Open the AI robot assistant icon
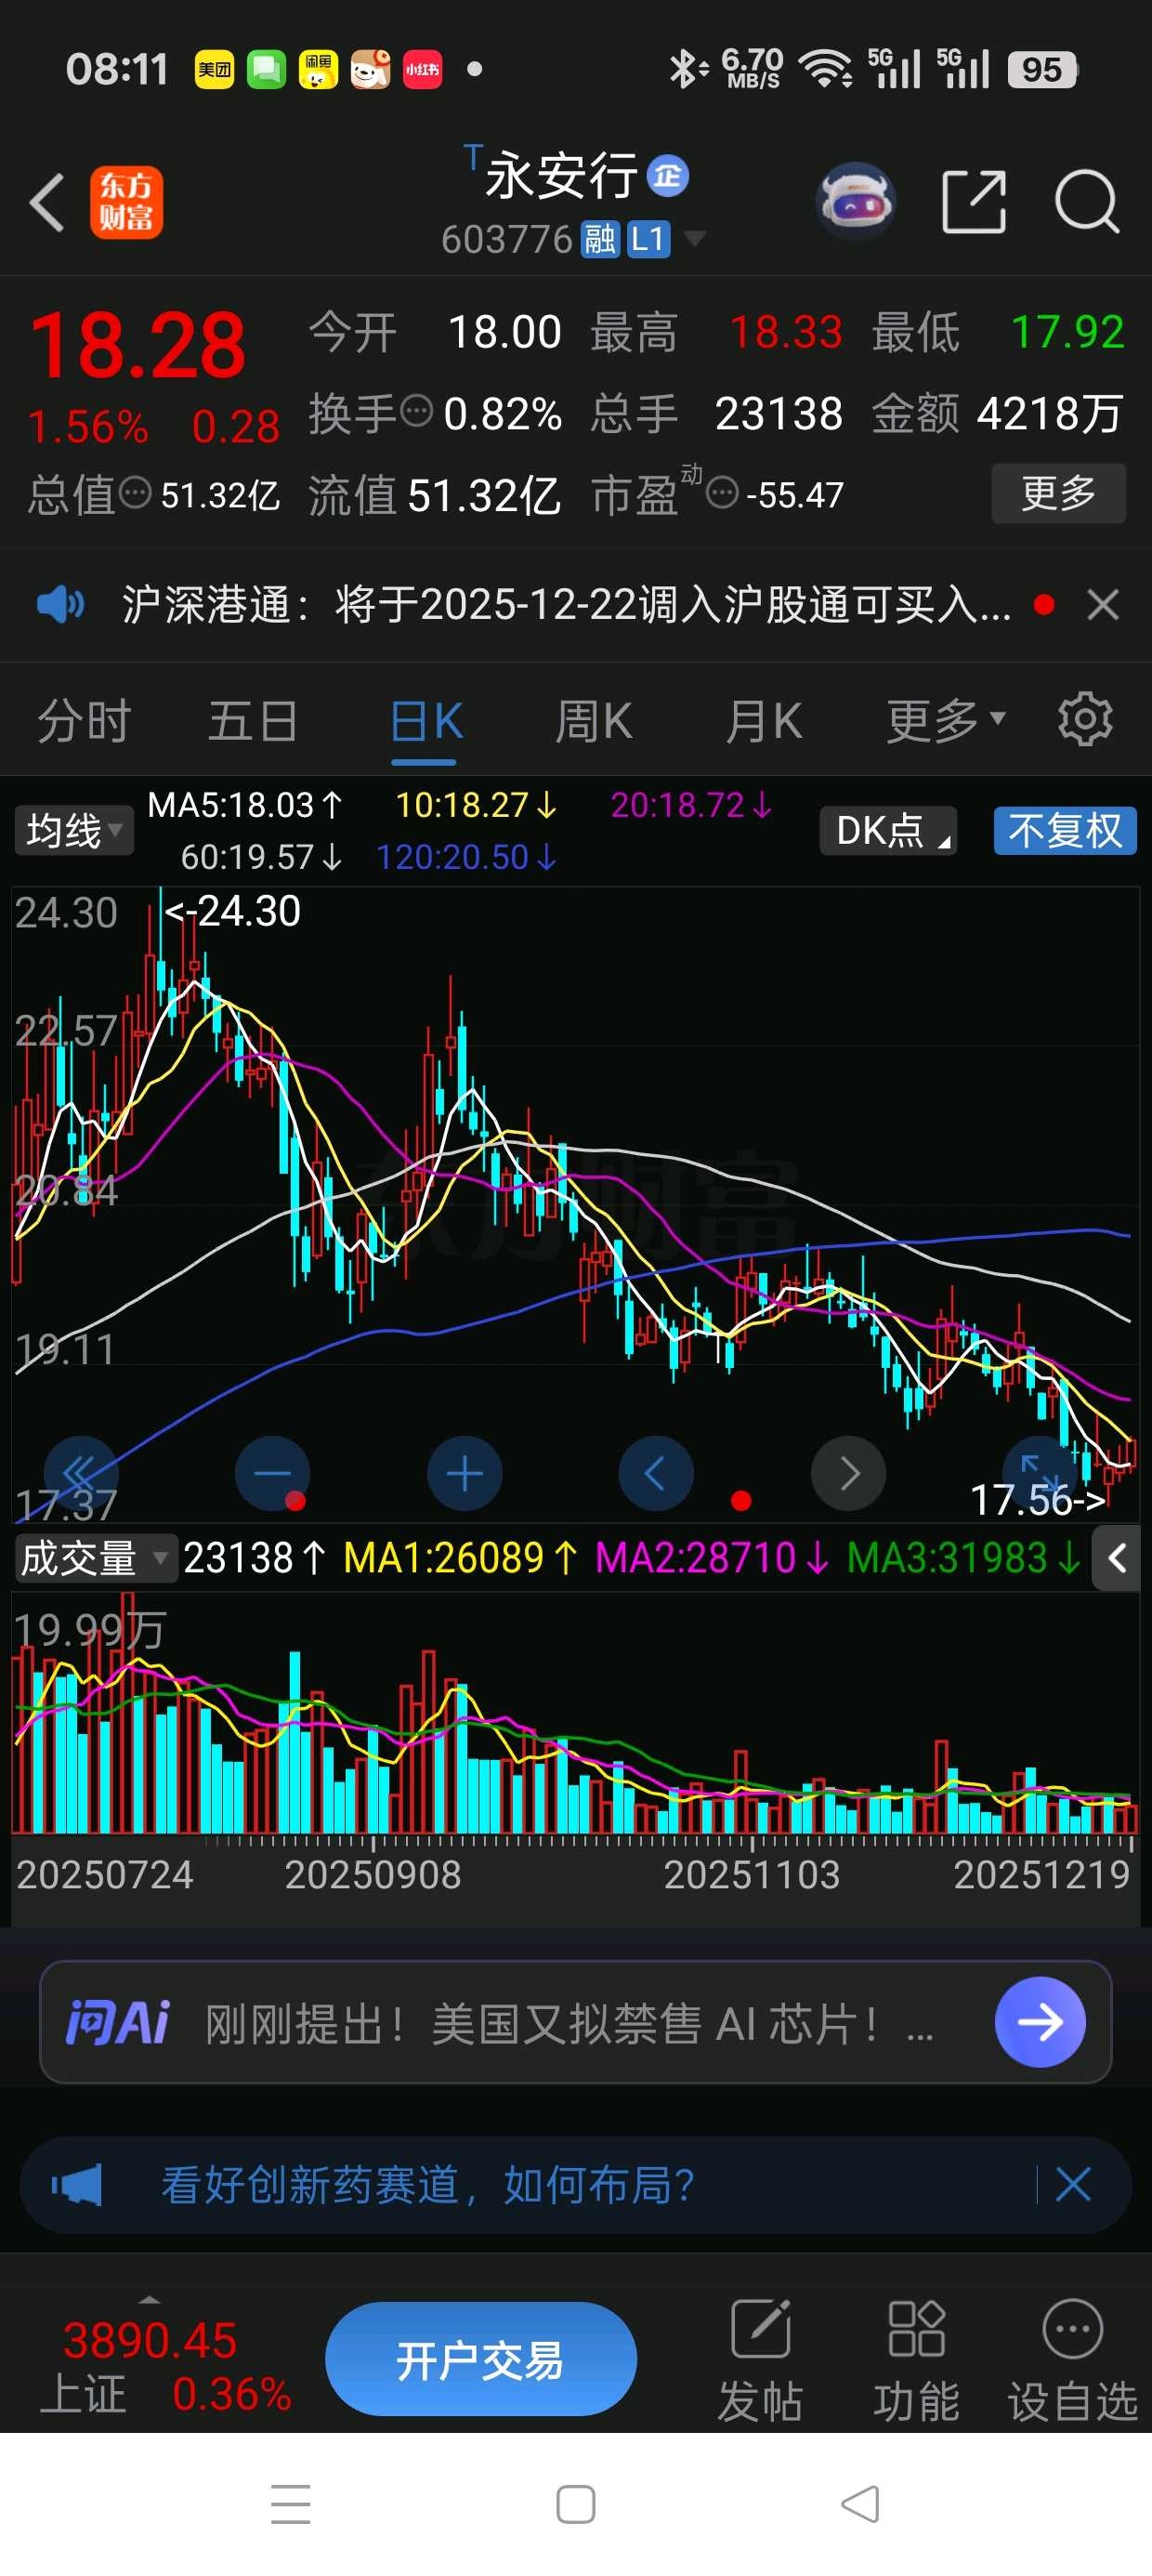The width and height of the screenshot is (1152, 2576). tap(856, 201)
